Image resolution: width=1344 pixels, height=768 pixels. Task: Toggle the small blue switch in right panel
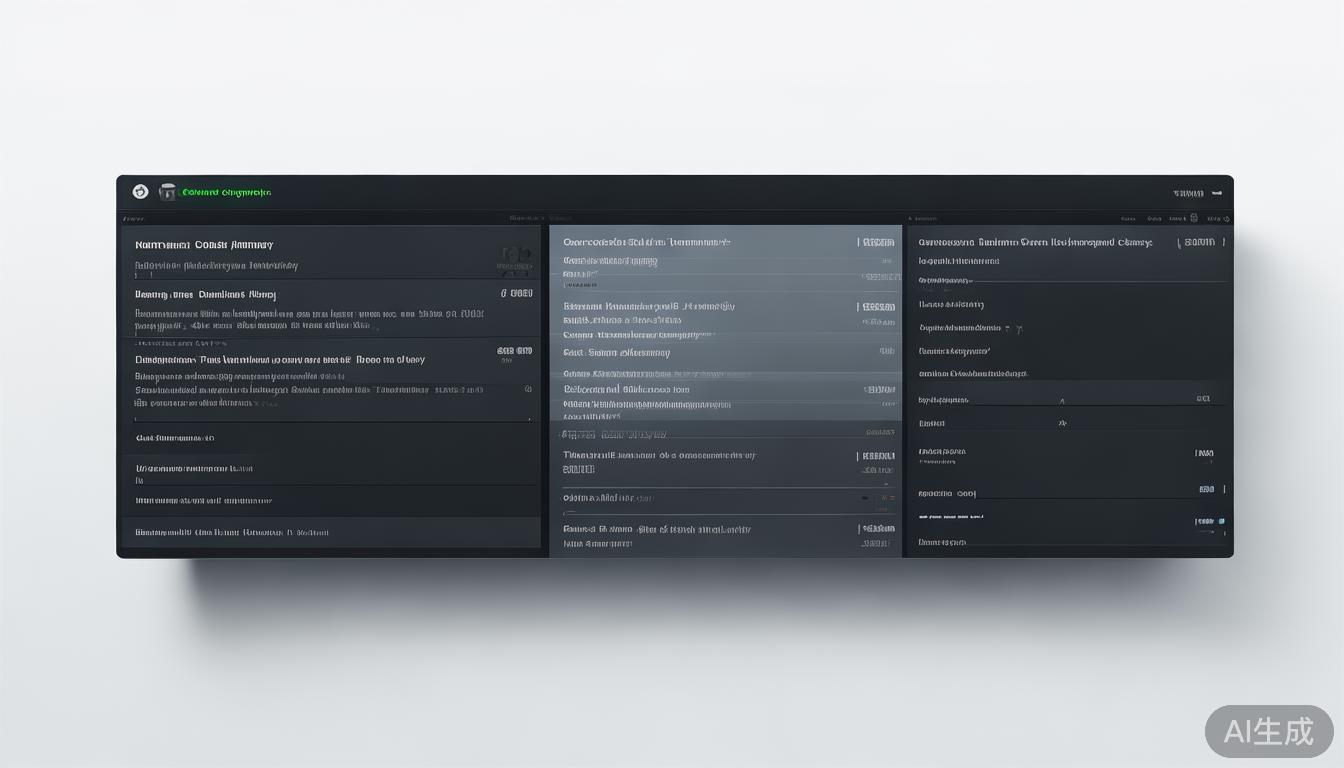pos(1205,521)
